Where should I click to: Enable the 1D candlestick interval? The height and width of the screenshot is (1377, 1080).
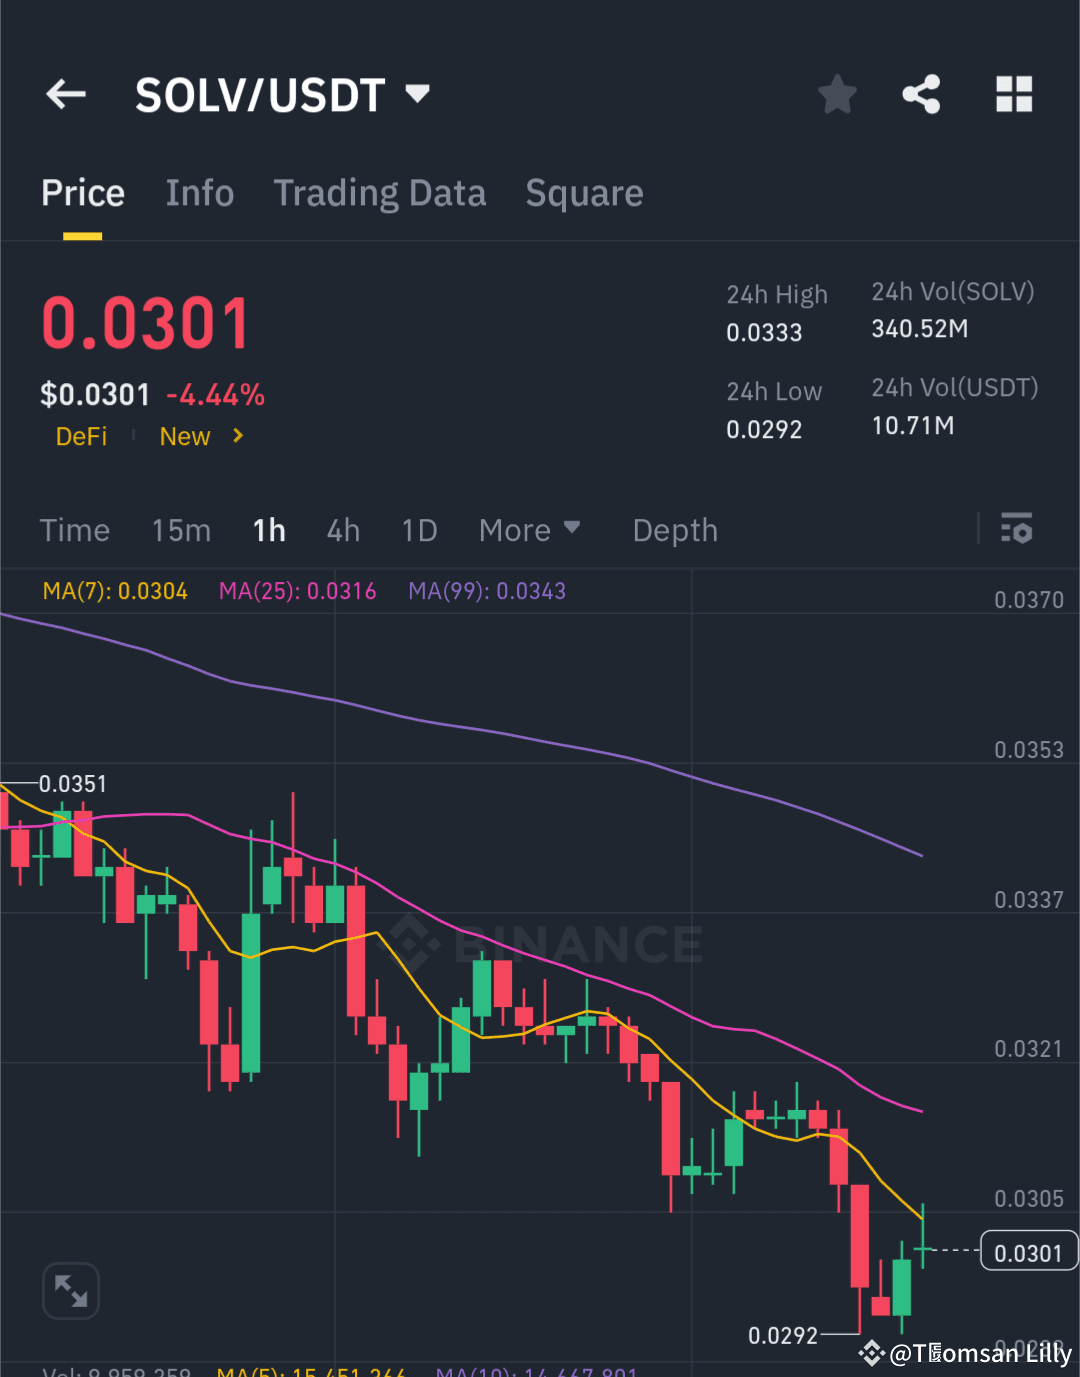[x=419, y=530]
